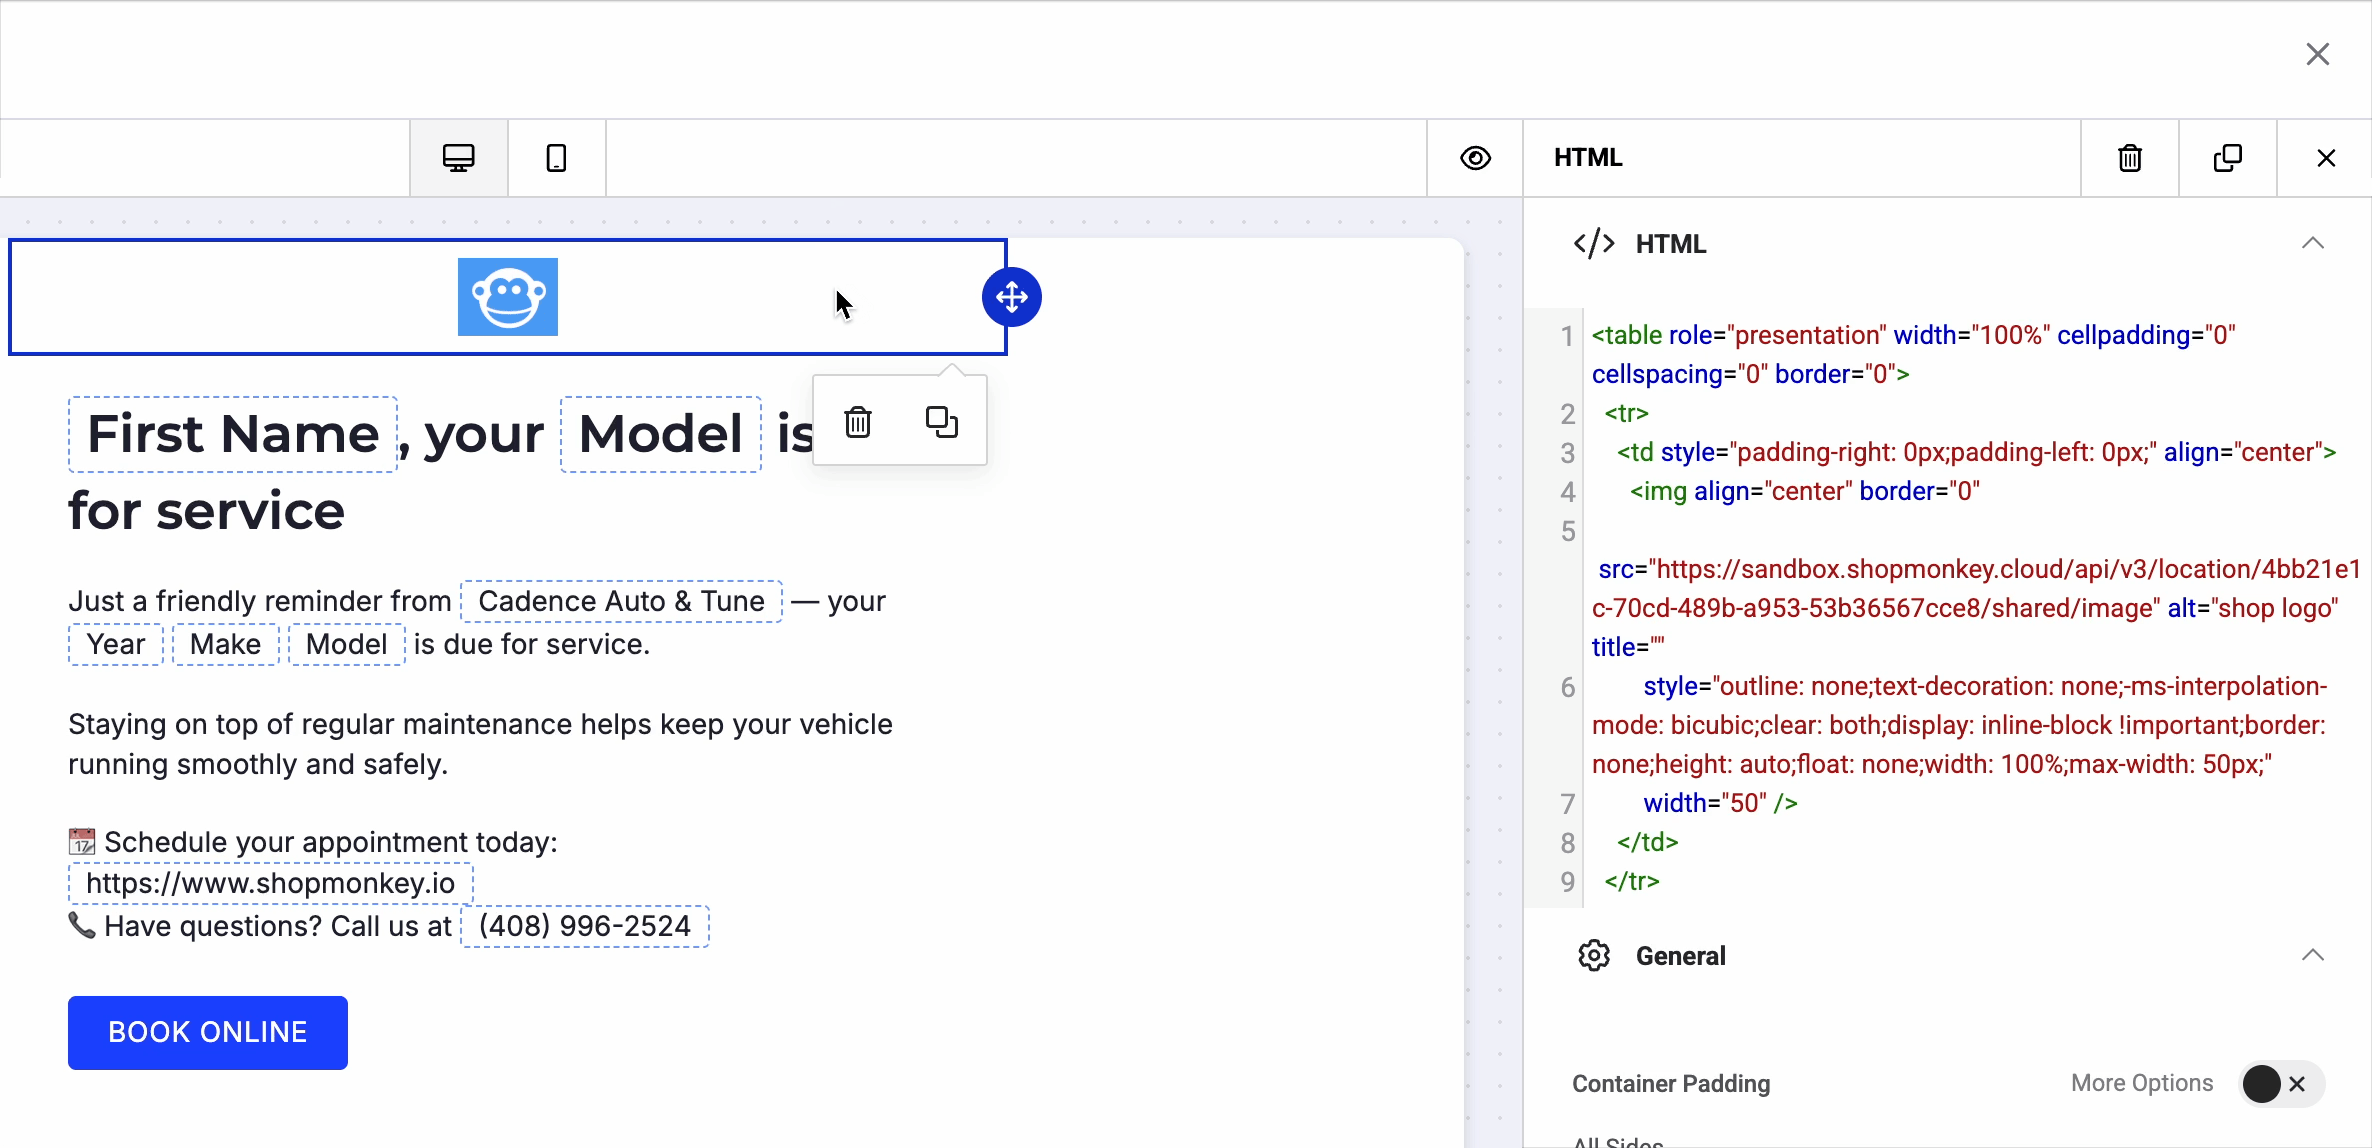
Task: Click the closing </tr> tag in code
Action: click(x=1632, y=881)
